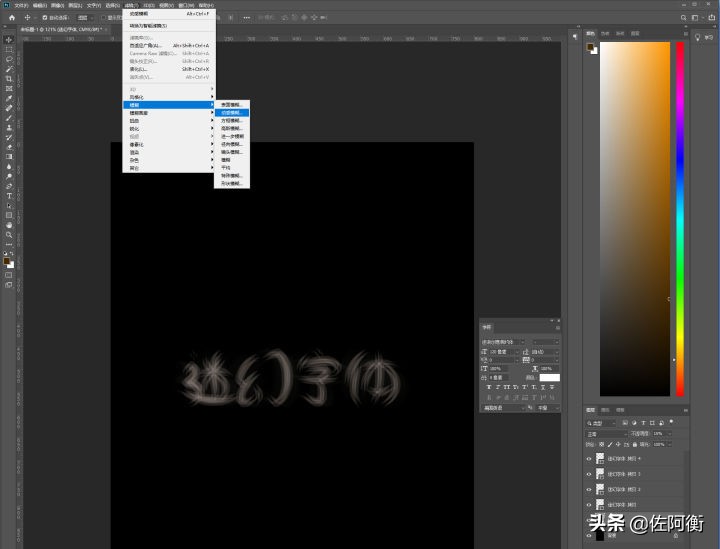Viewport: 720px width, 549px height.
Task: Open the layer blend mode dropdown
Action: (x=605, y=434)
